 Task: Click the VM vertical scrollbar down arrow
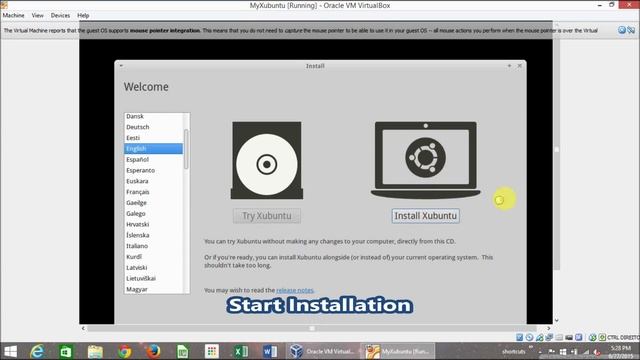[x=556, y=320]
